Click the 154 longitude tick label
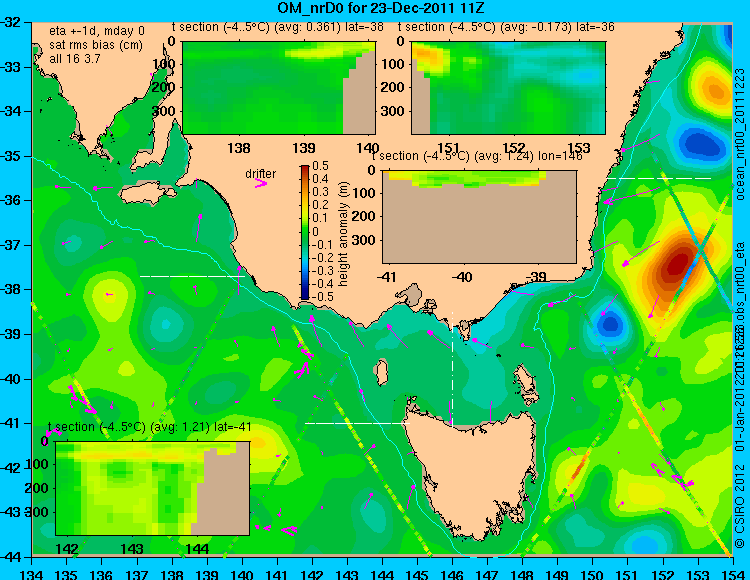Viewport: 750px width, 580px height. (x=732, y=574)
